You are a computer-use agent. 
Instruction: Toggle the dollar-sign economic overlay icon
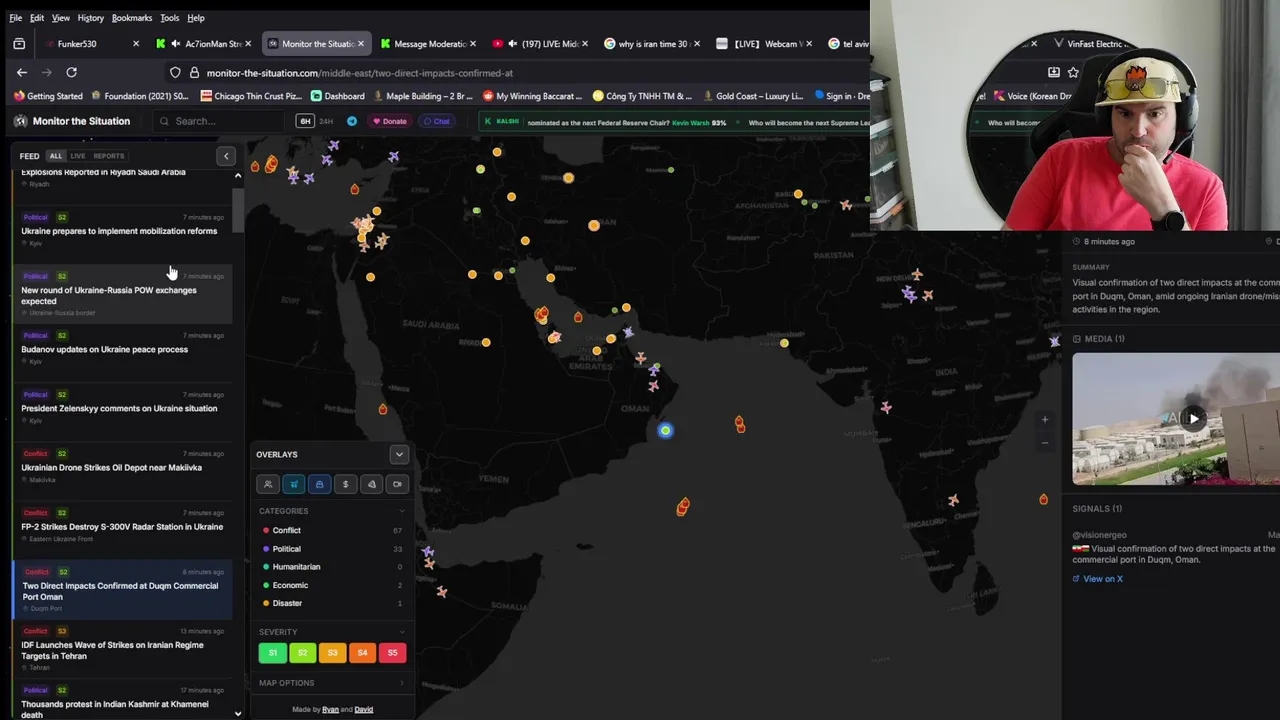tap(346, 484)
